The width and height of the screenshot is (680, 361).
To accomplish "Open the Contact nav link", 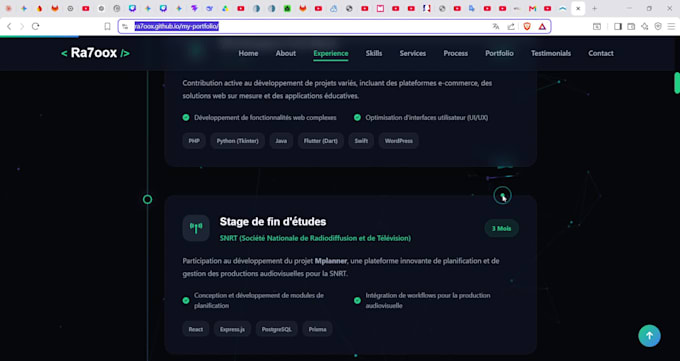I will click(x=601, y=53).
